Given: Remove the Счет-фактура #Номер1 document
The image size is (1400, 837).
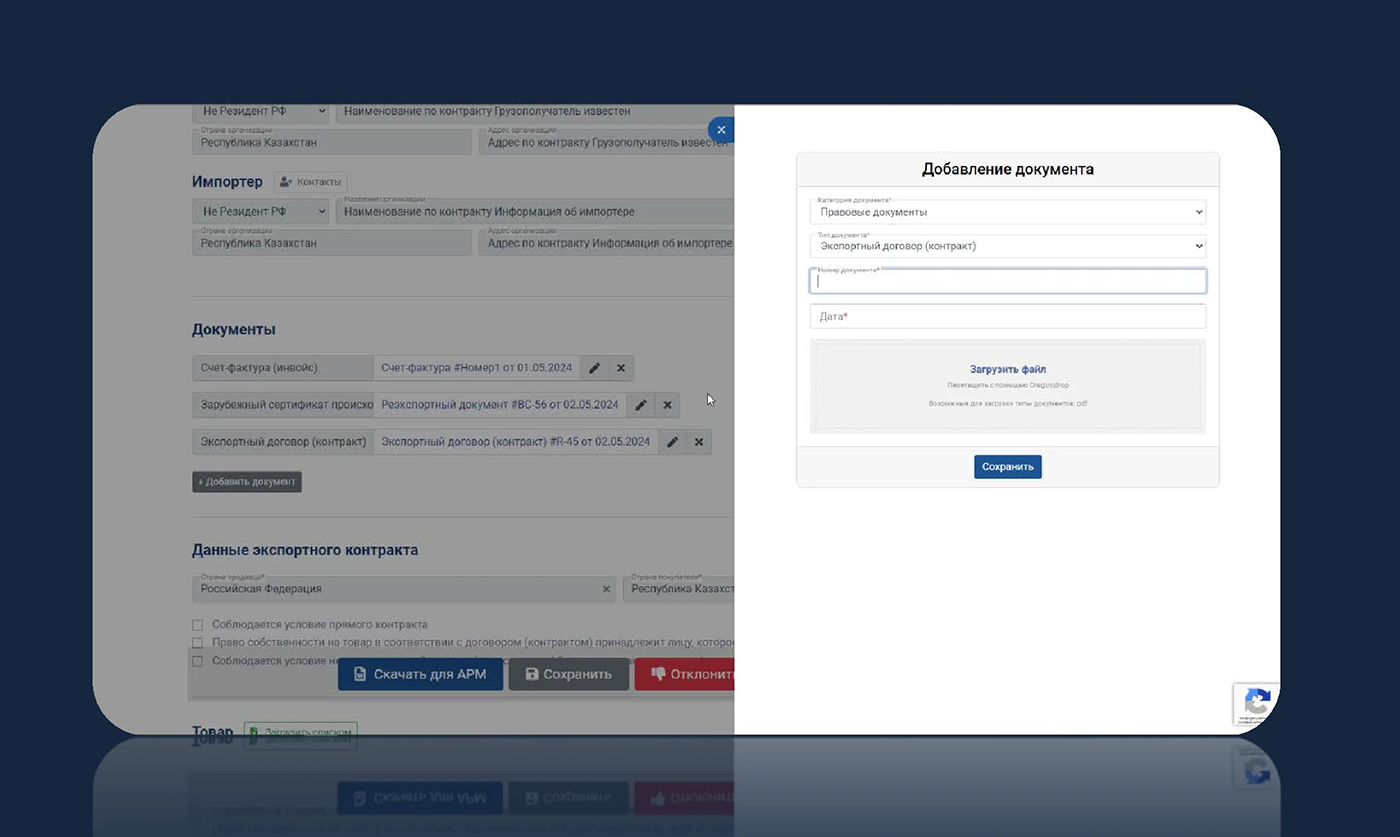Looking at the screenshot, I should click(x=621, y=368).
